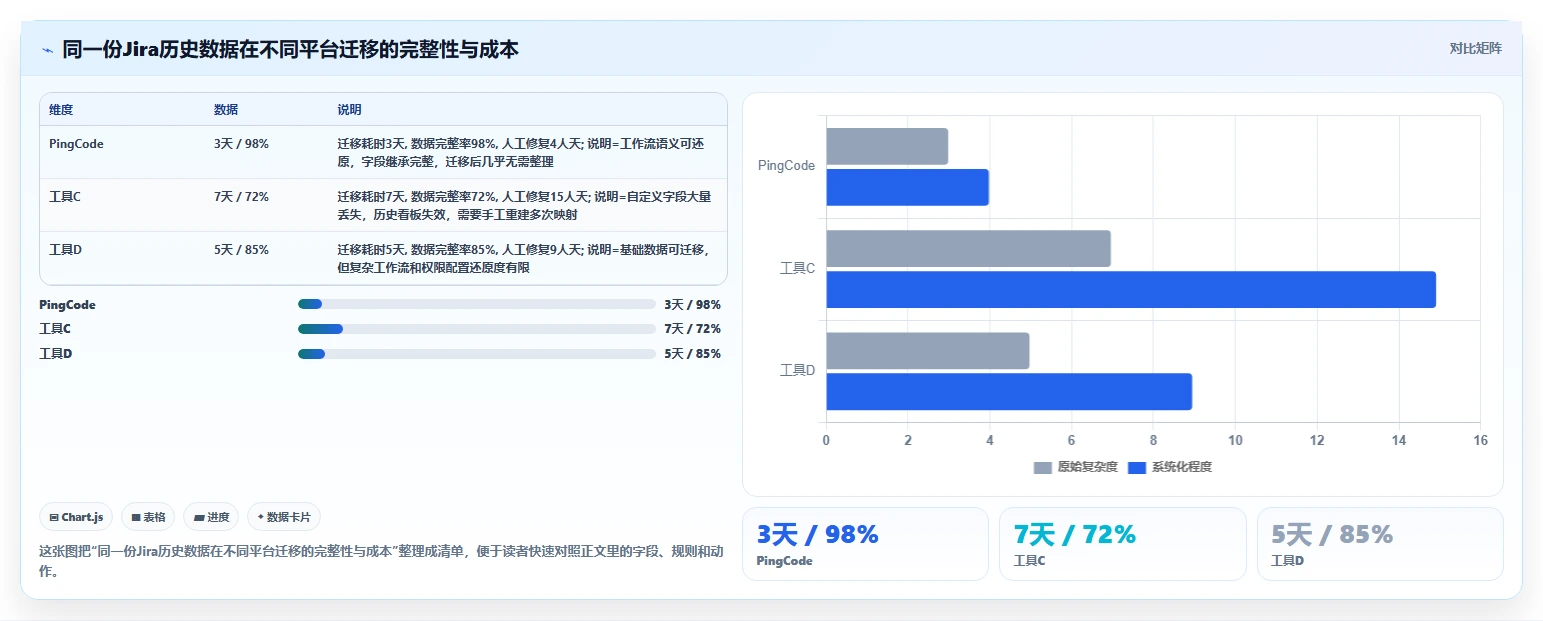Select the 数据卡片 tag chip

point(284,517)
